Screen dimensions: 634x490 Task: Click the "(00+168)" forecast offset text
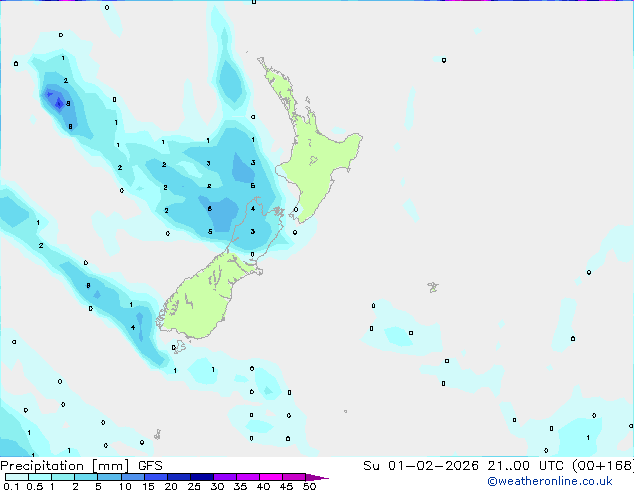(603, 466)
